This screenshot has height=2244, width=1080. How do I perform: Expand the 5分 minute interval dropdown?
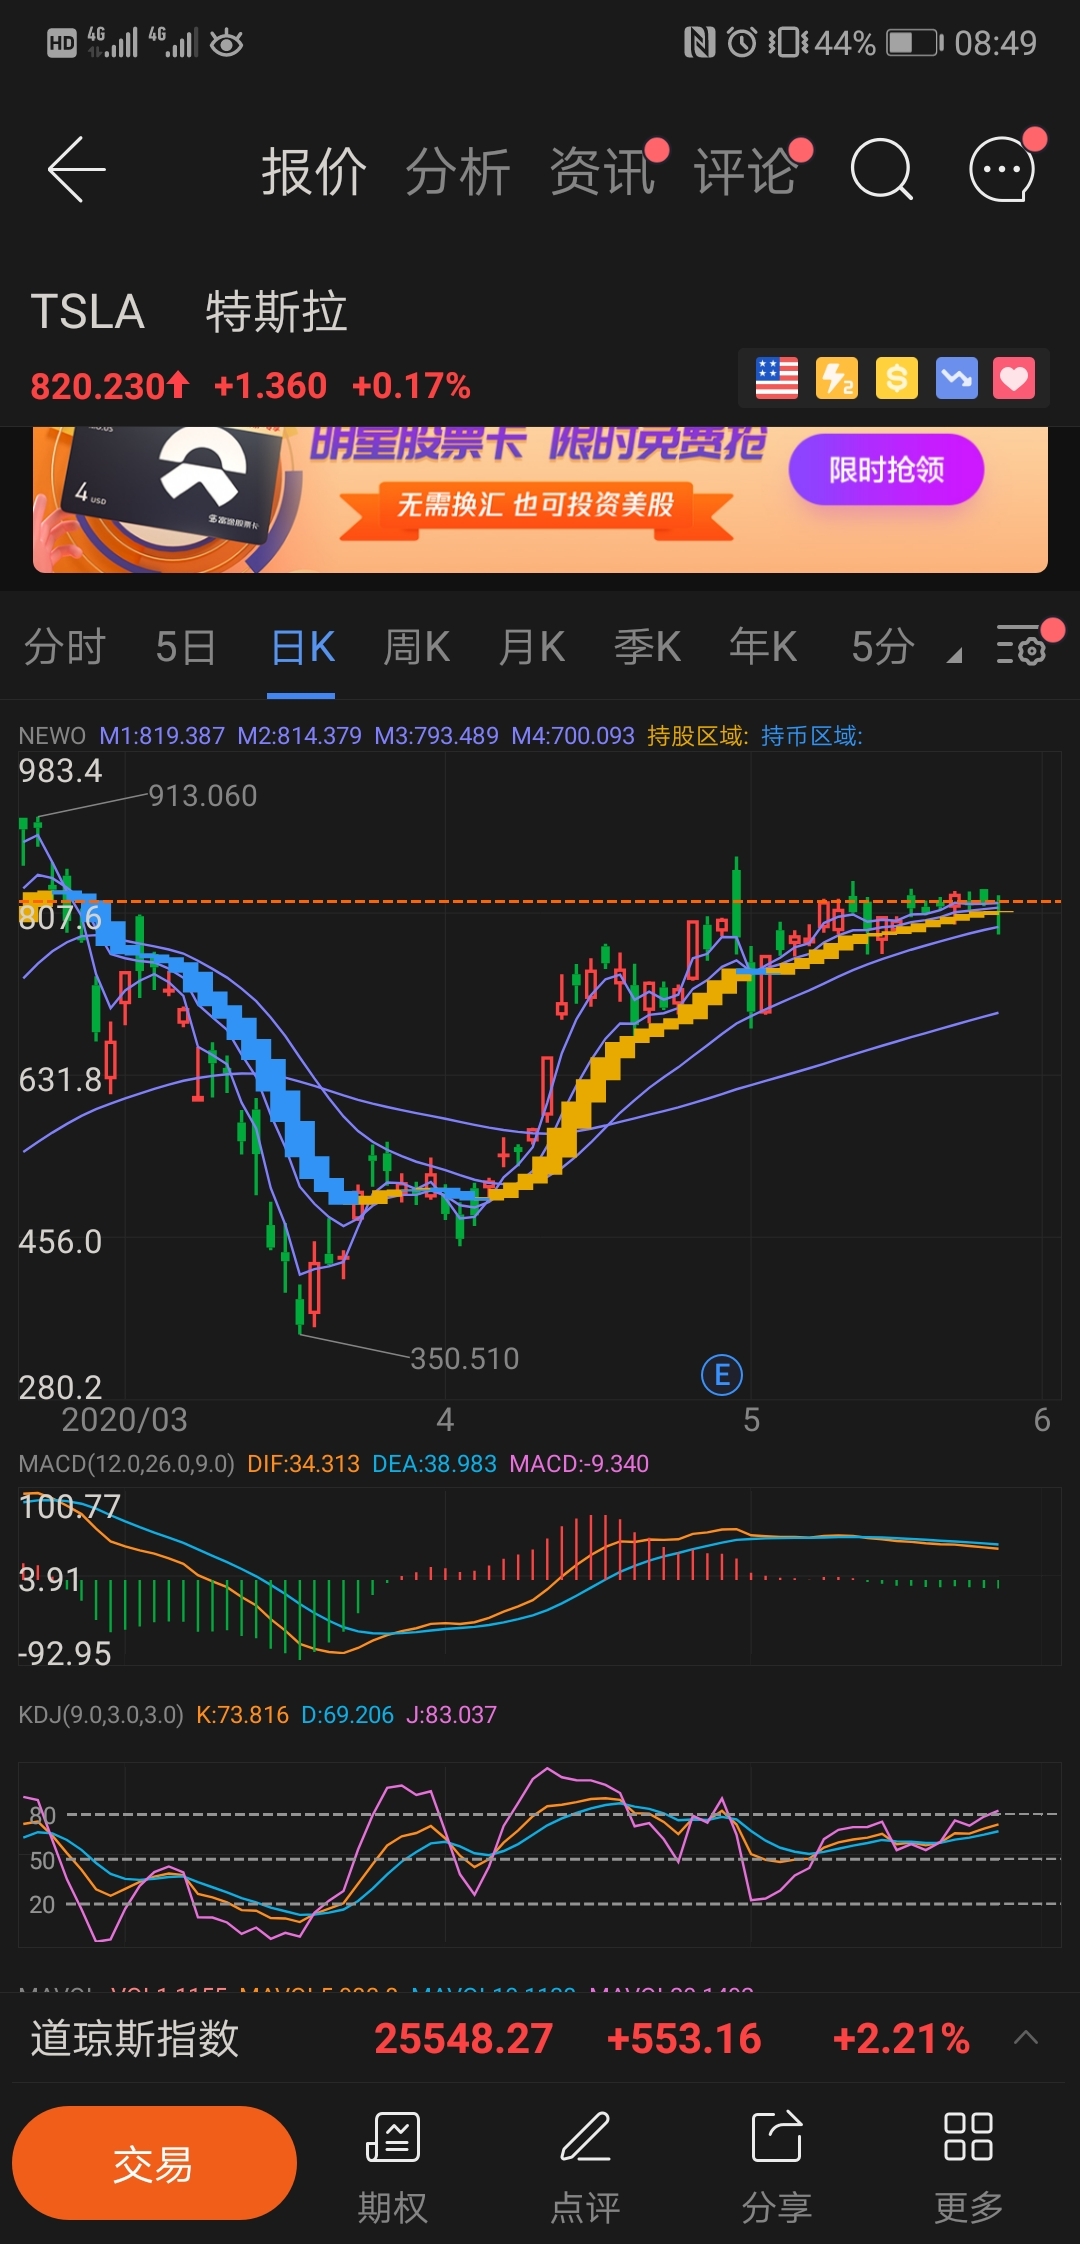905,647
